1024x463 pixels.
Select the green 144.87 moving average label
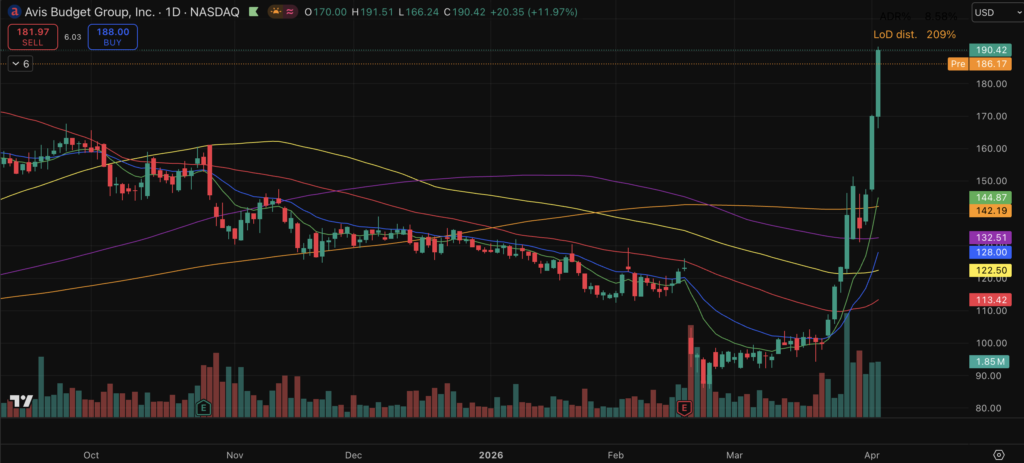994,198
